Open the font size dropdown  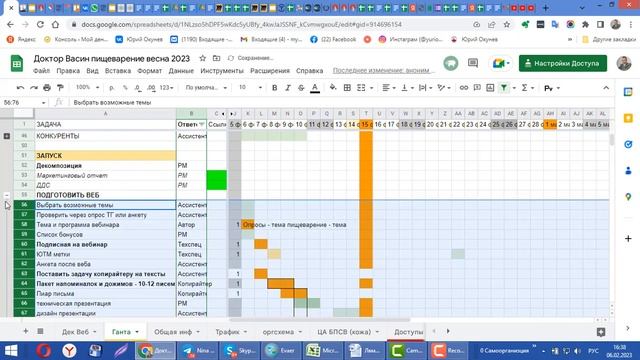tap(250, 87)
